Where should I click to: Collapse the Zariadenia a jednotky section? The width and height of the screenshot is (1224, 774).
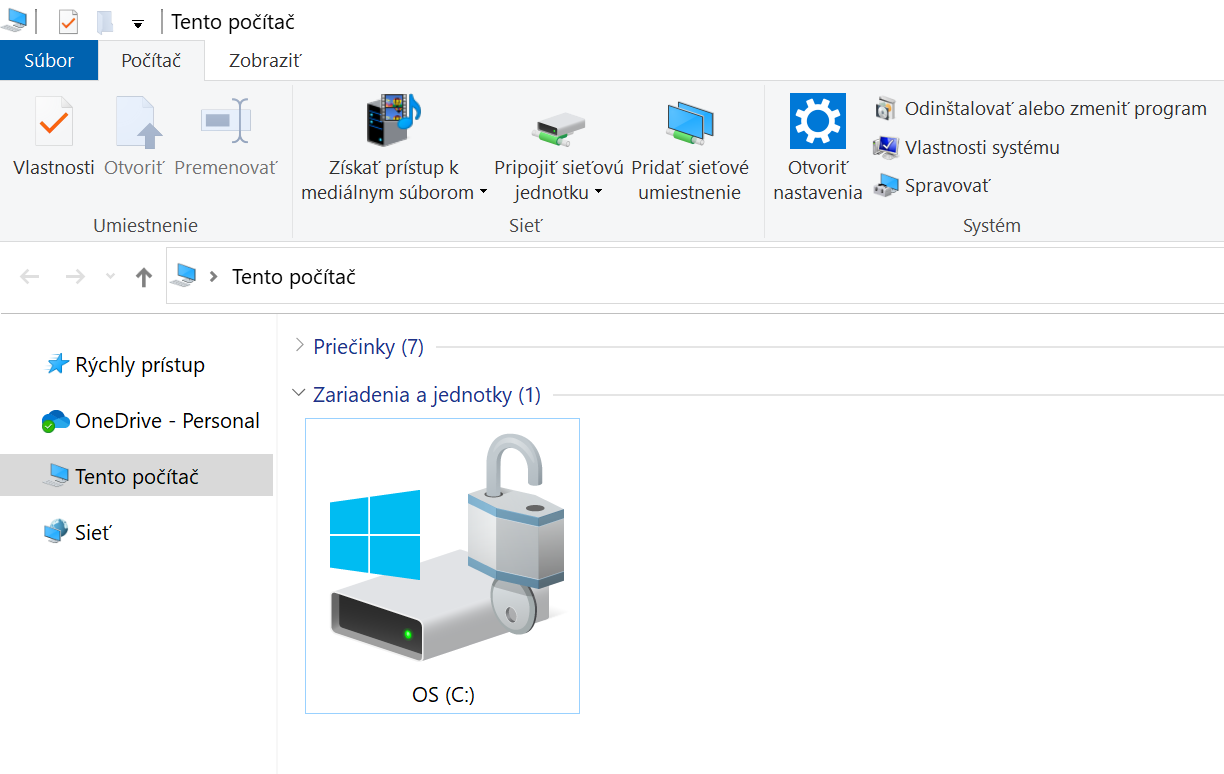coord(298,394)
